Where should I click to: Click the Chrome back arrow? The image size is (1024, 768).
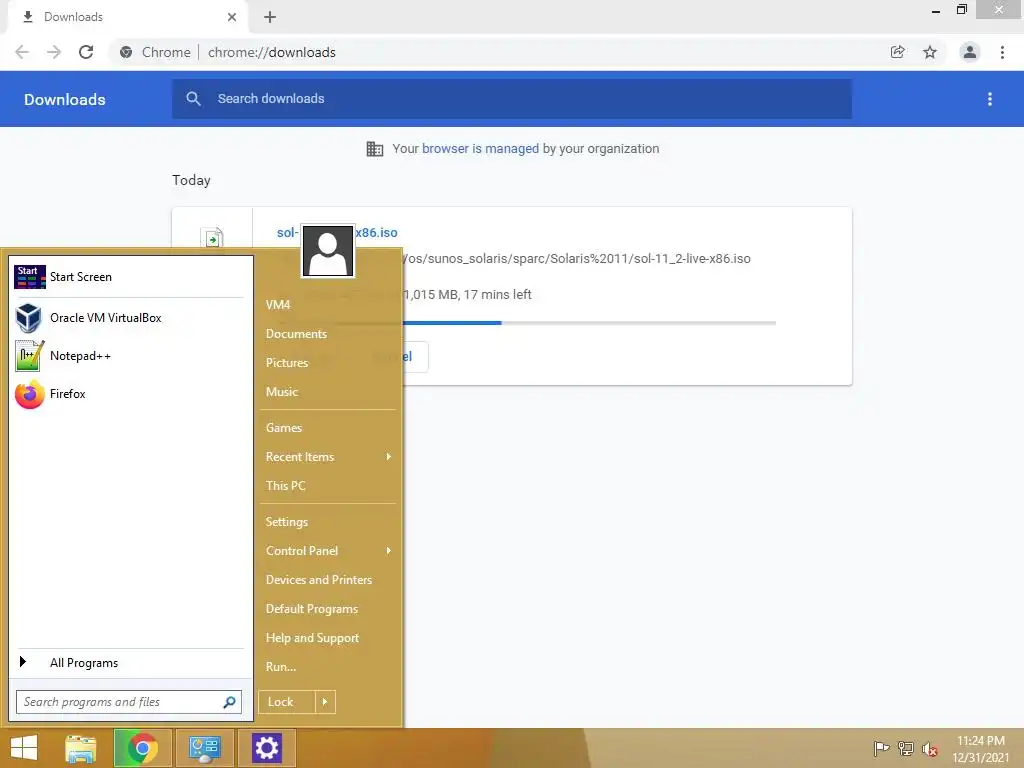22,52
